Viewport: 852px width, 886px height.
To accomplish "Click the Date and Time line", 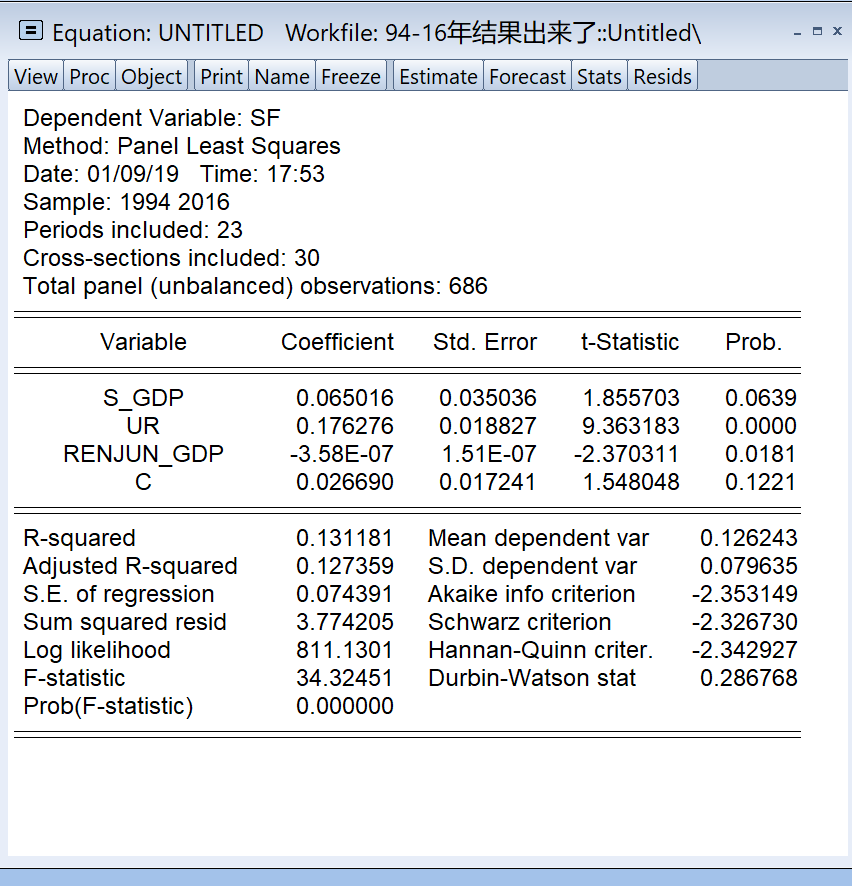I will tap(174, 174).
